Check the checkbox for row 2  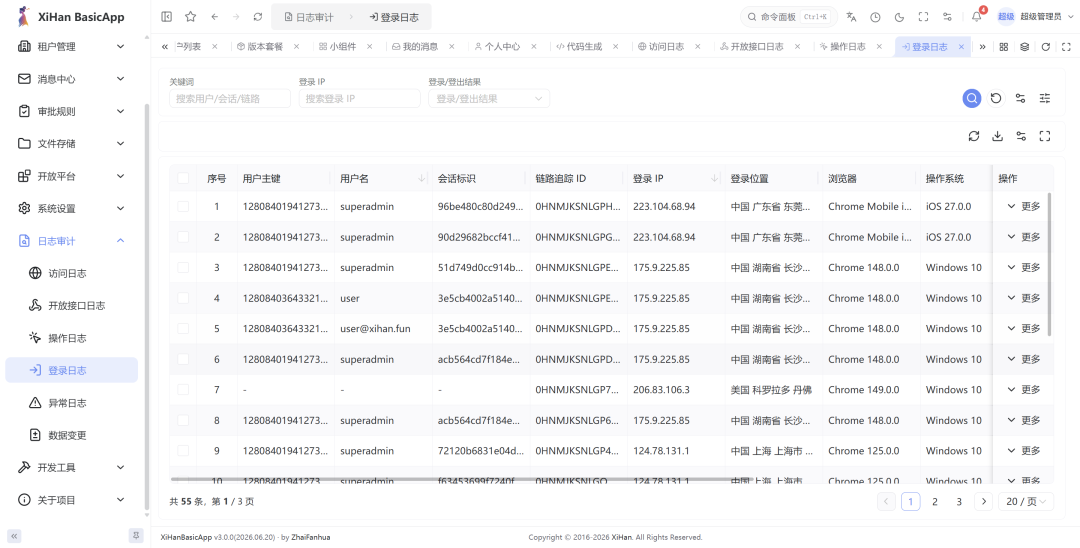point(183,237)
